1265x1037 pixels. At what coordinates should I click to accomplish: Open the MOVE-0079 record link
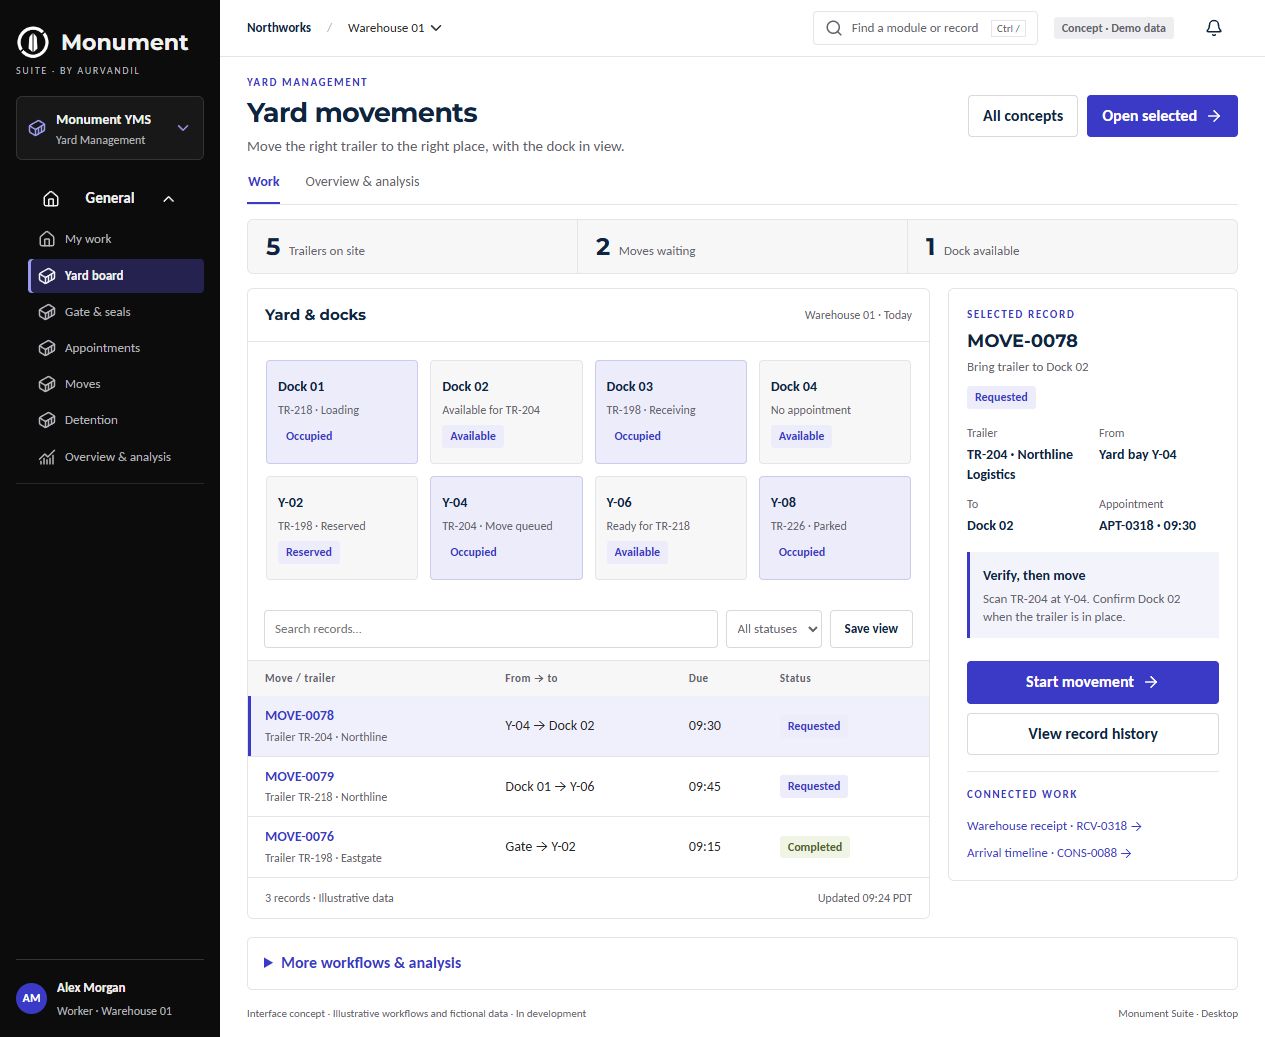coord(299,777)
